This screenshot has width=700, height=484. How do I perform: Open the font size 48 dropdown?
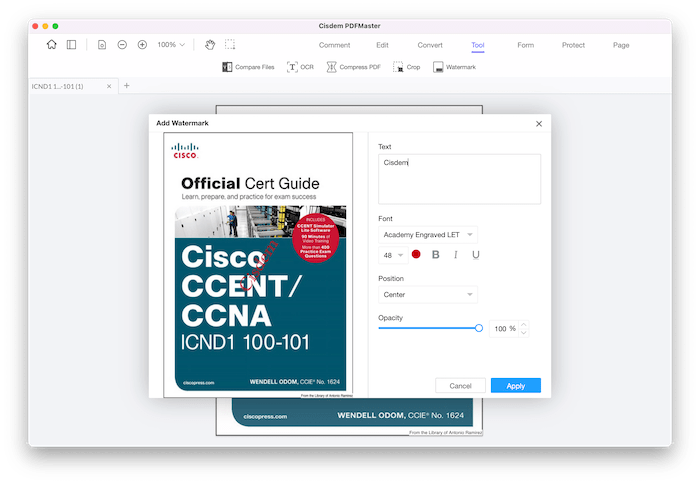[x=393, y=255]
